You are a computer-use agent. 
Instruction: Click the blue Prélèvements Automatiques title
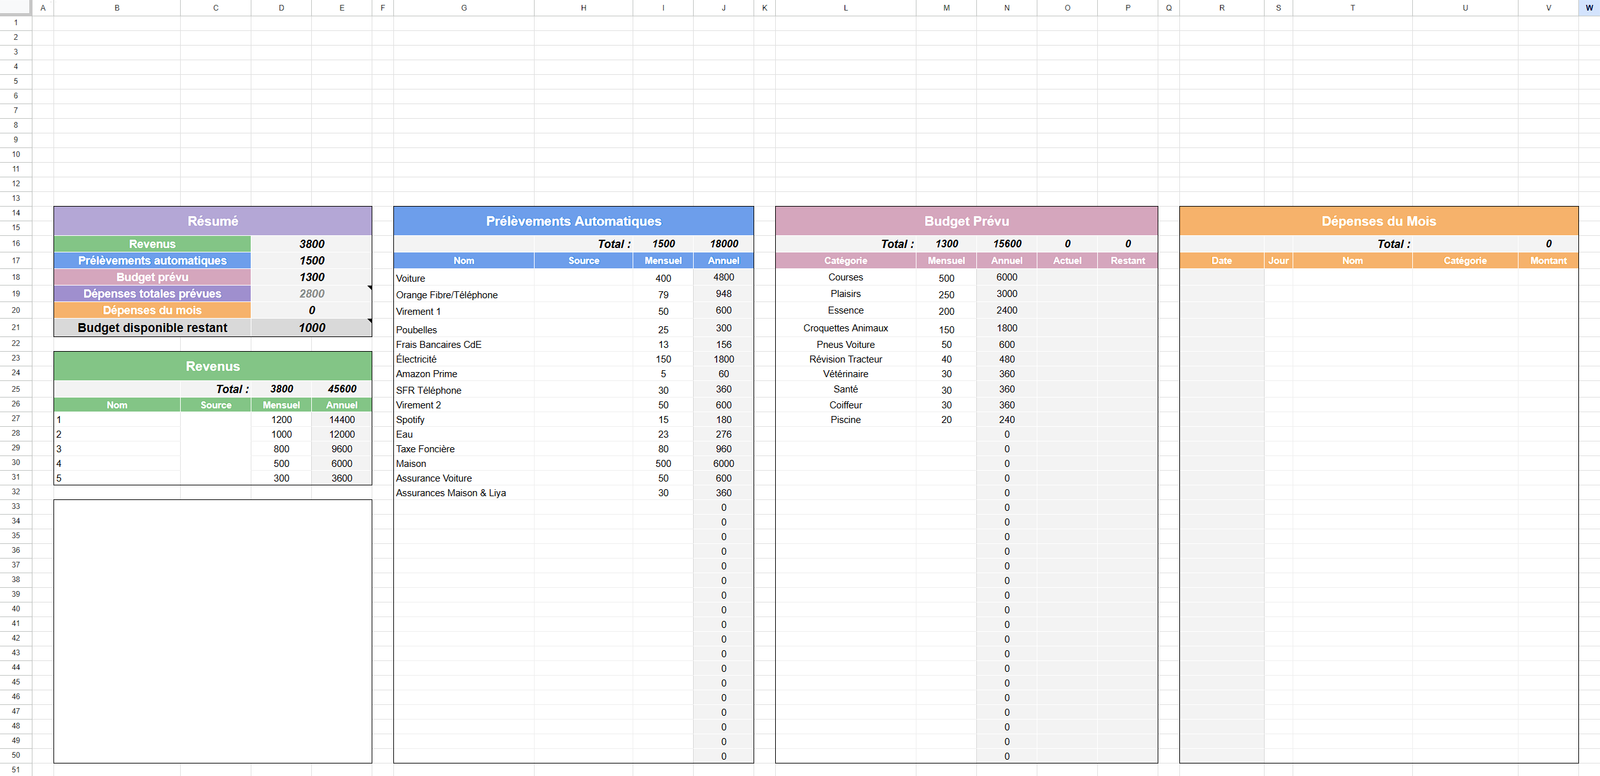[x=573, y=221]
